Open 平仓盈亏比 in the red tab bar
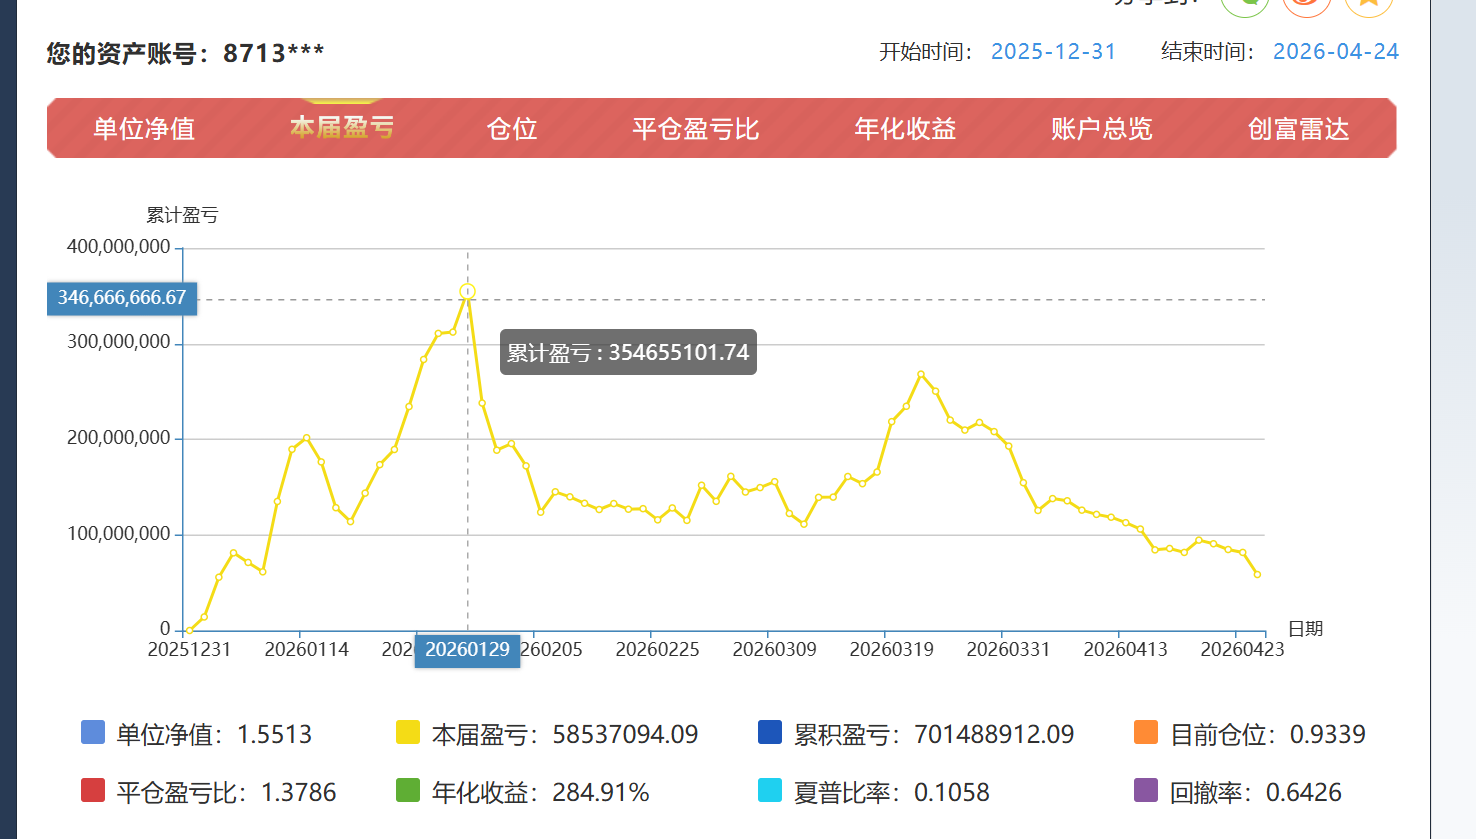 point(695,129)
